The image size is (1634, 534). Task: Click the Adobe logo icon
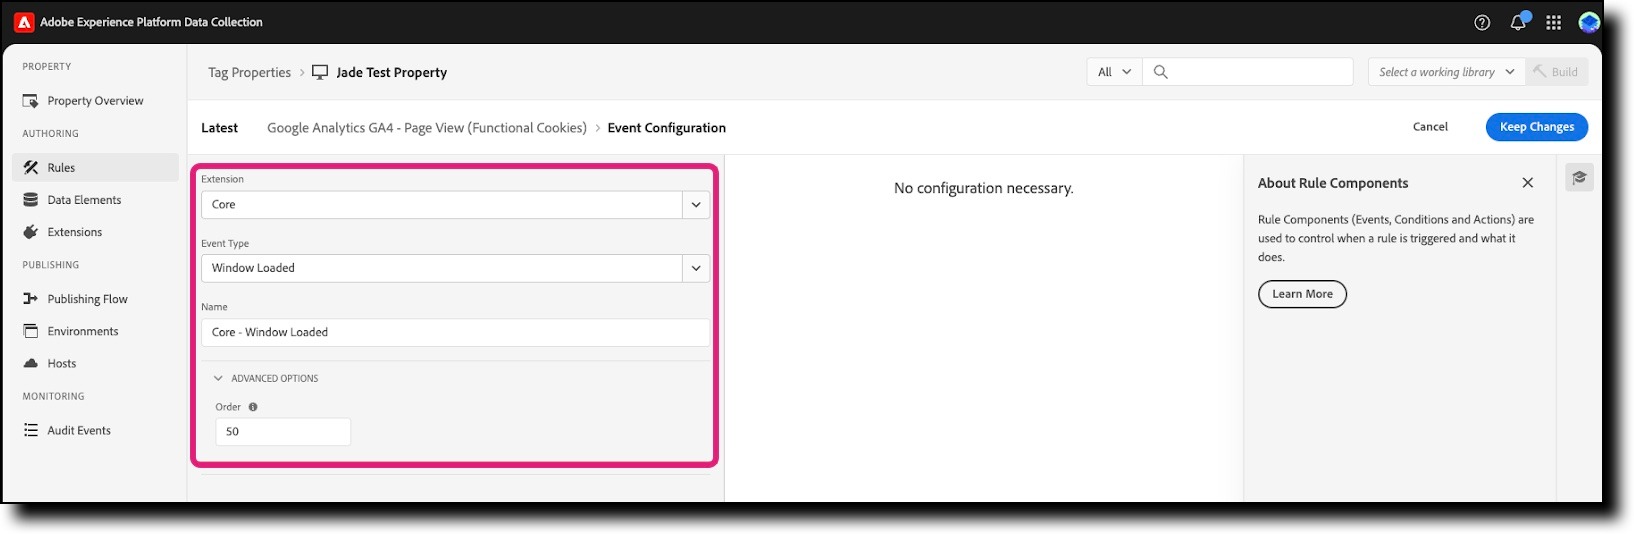pyautogui.click(x=24, y=22)
